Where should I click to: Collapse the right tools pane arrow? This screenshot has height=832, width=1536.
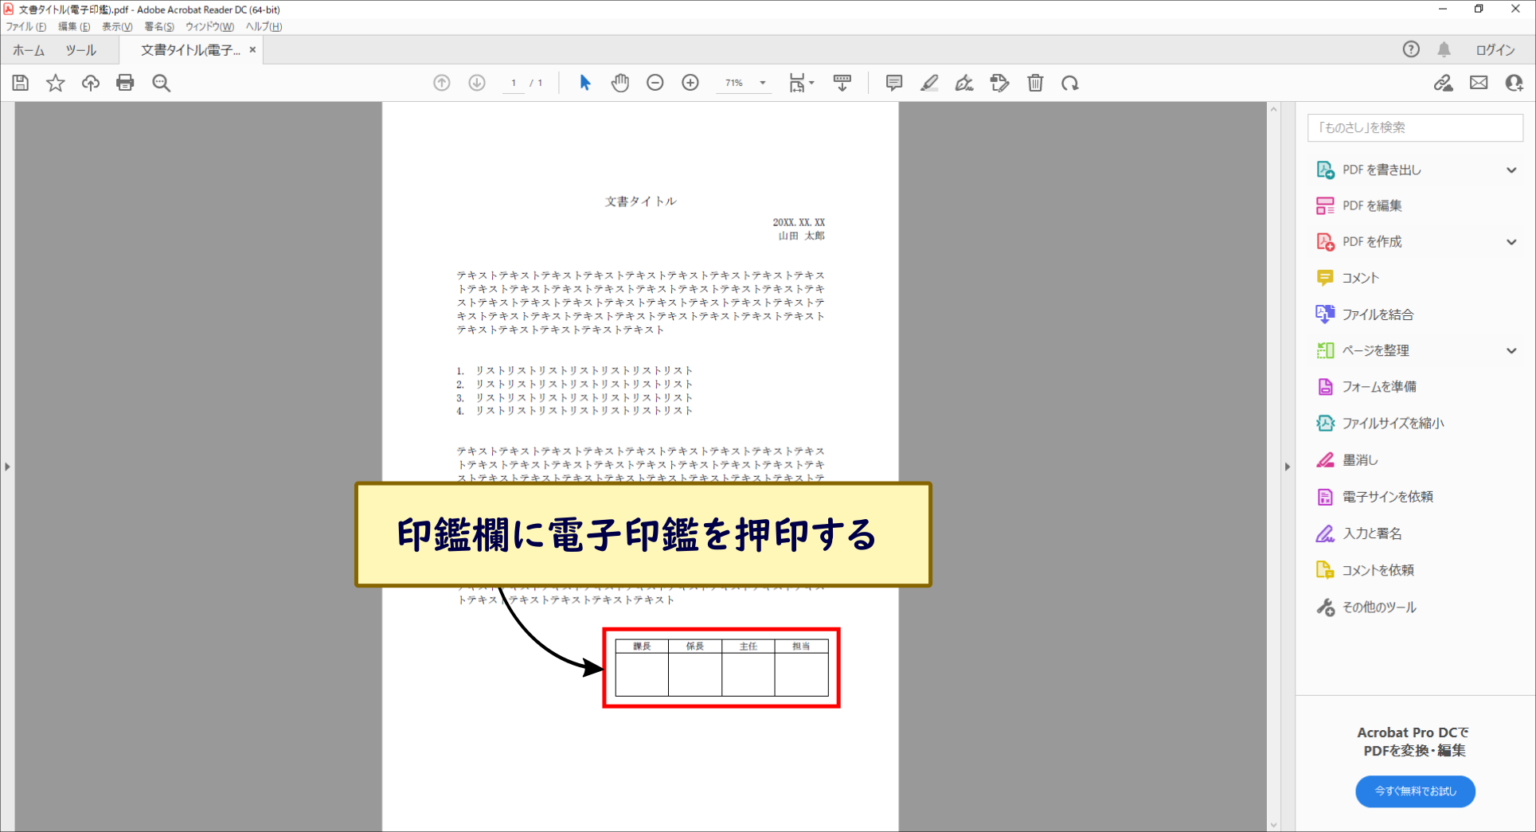(1287, 466)
